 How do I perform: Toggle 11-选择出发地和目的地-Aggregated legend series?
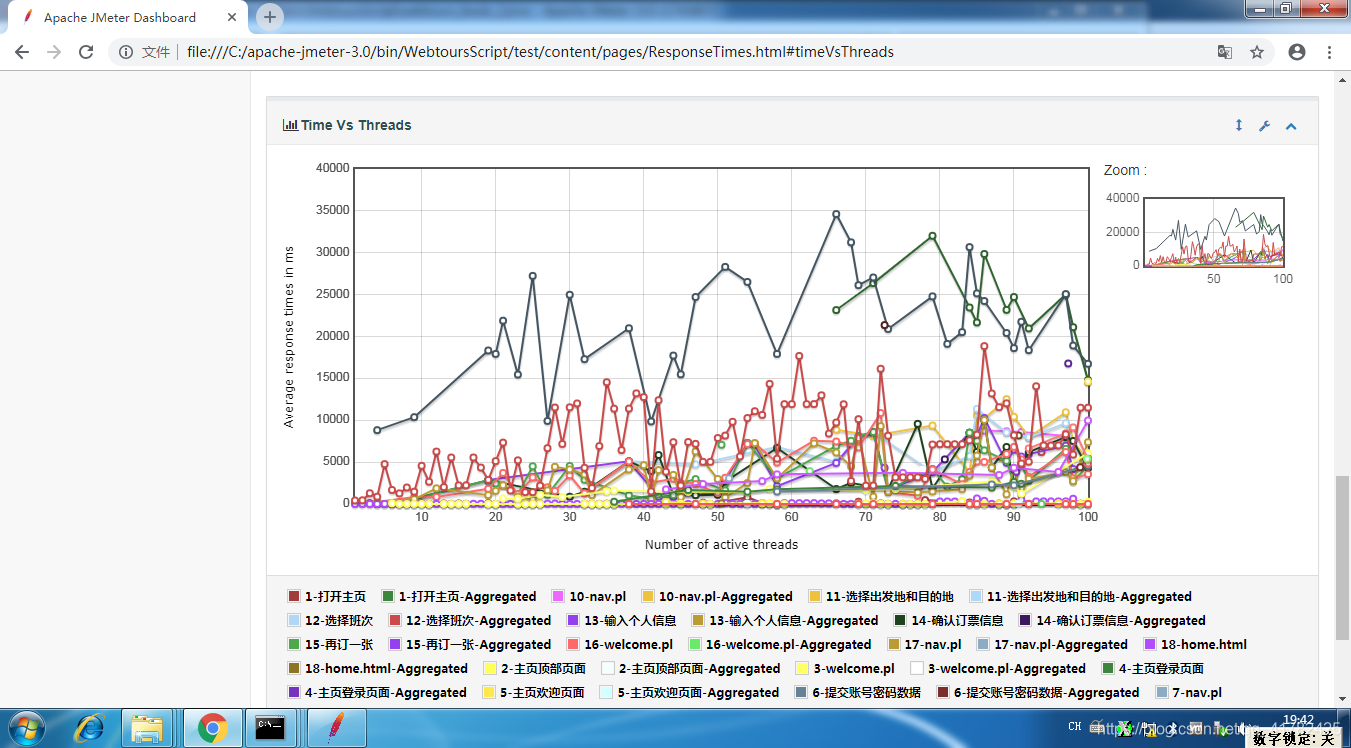(x=1080, y=597)
